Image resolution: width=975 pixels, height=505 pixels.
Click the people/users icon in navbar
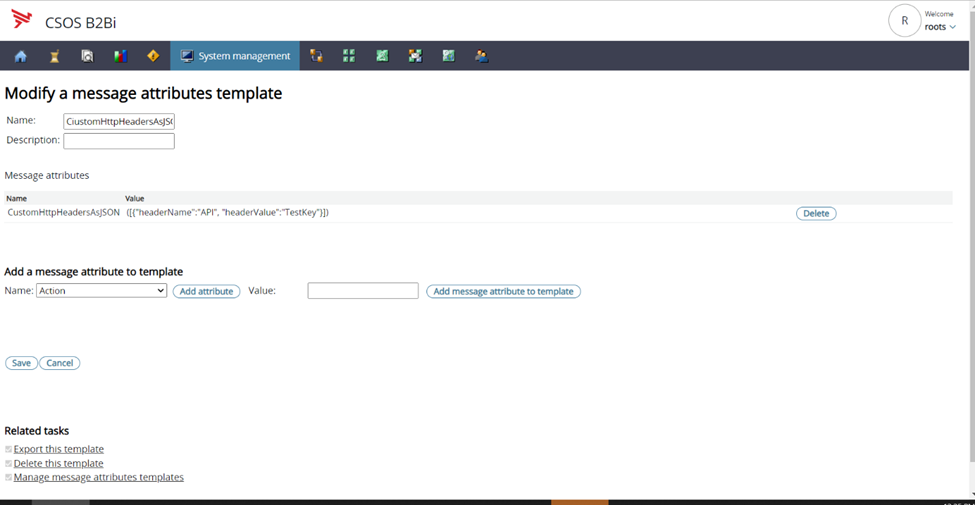(x=481, y=56)
